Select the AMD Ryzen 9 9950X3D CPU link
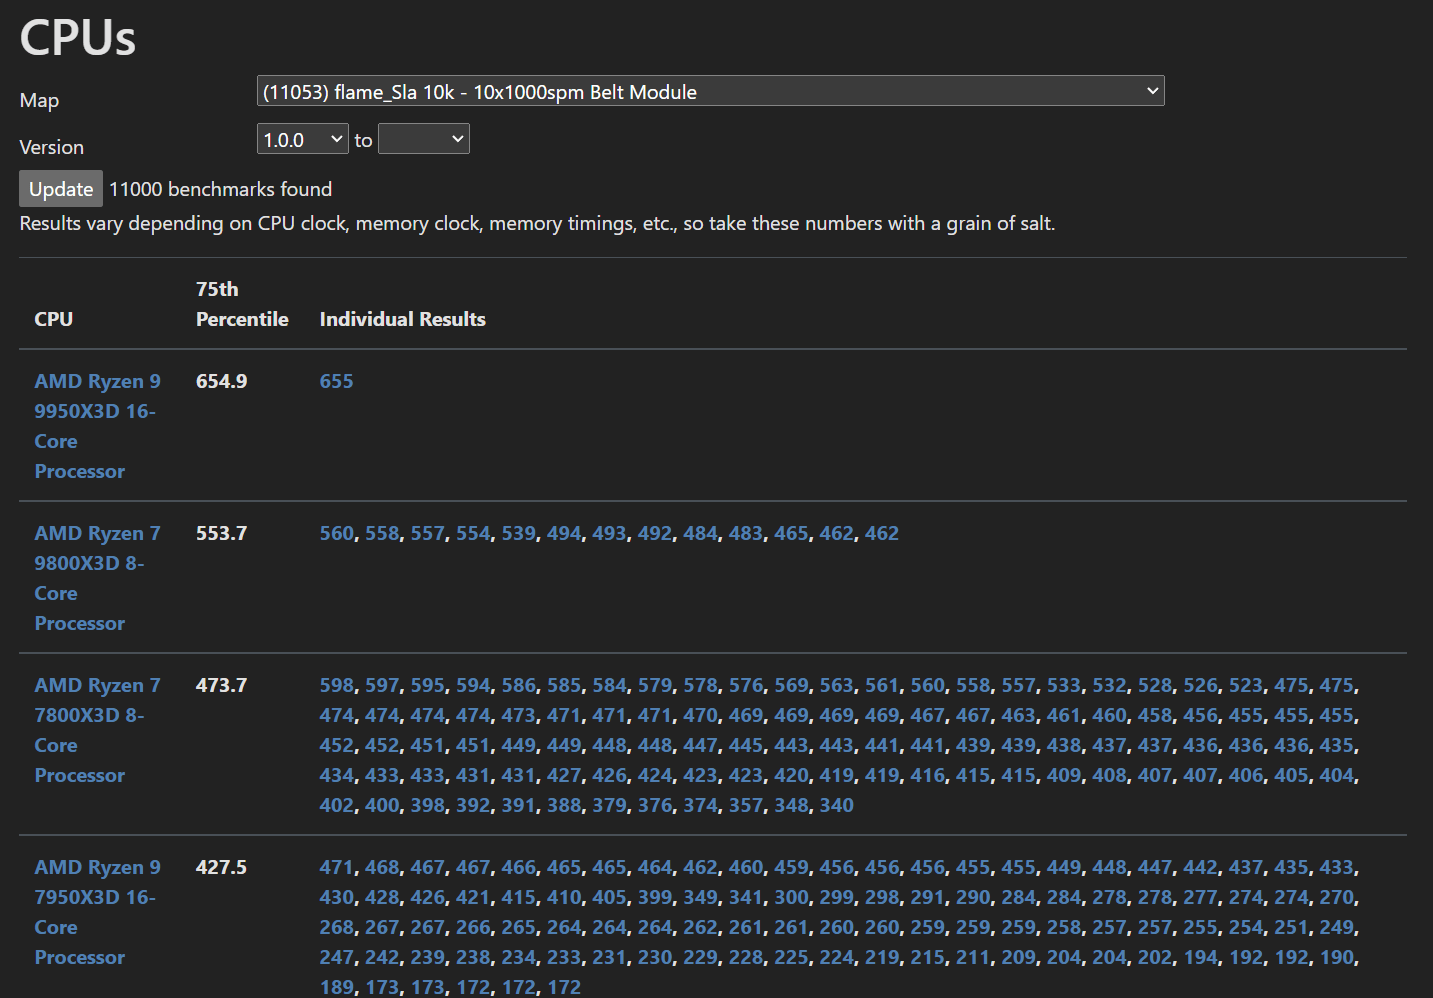 tap(97, 425)
